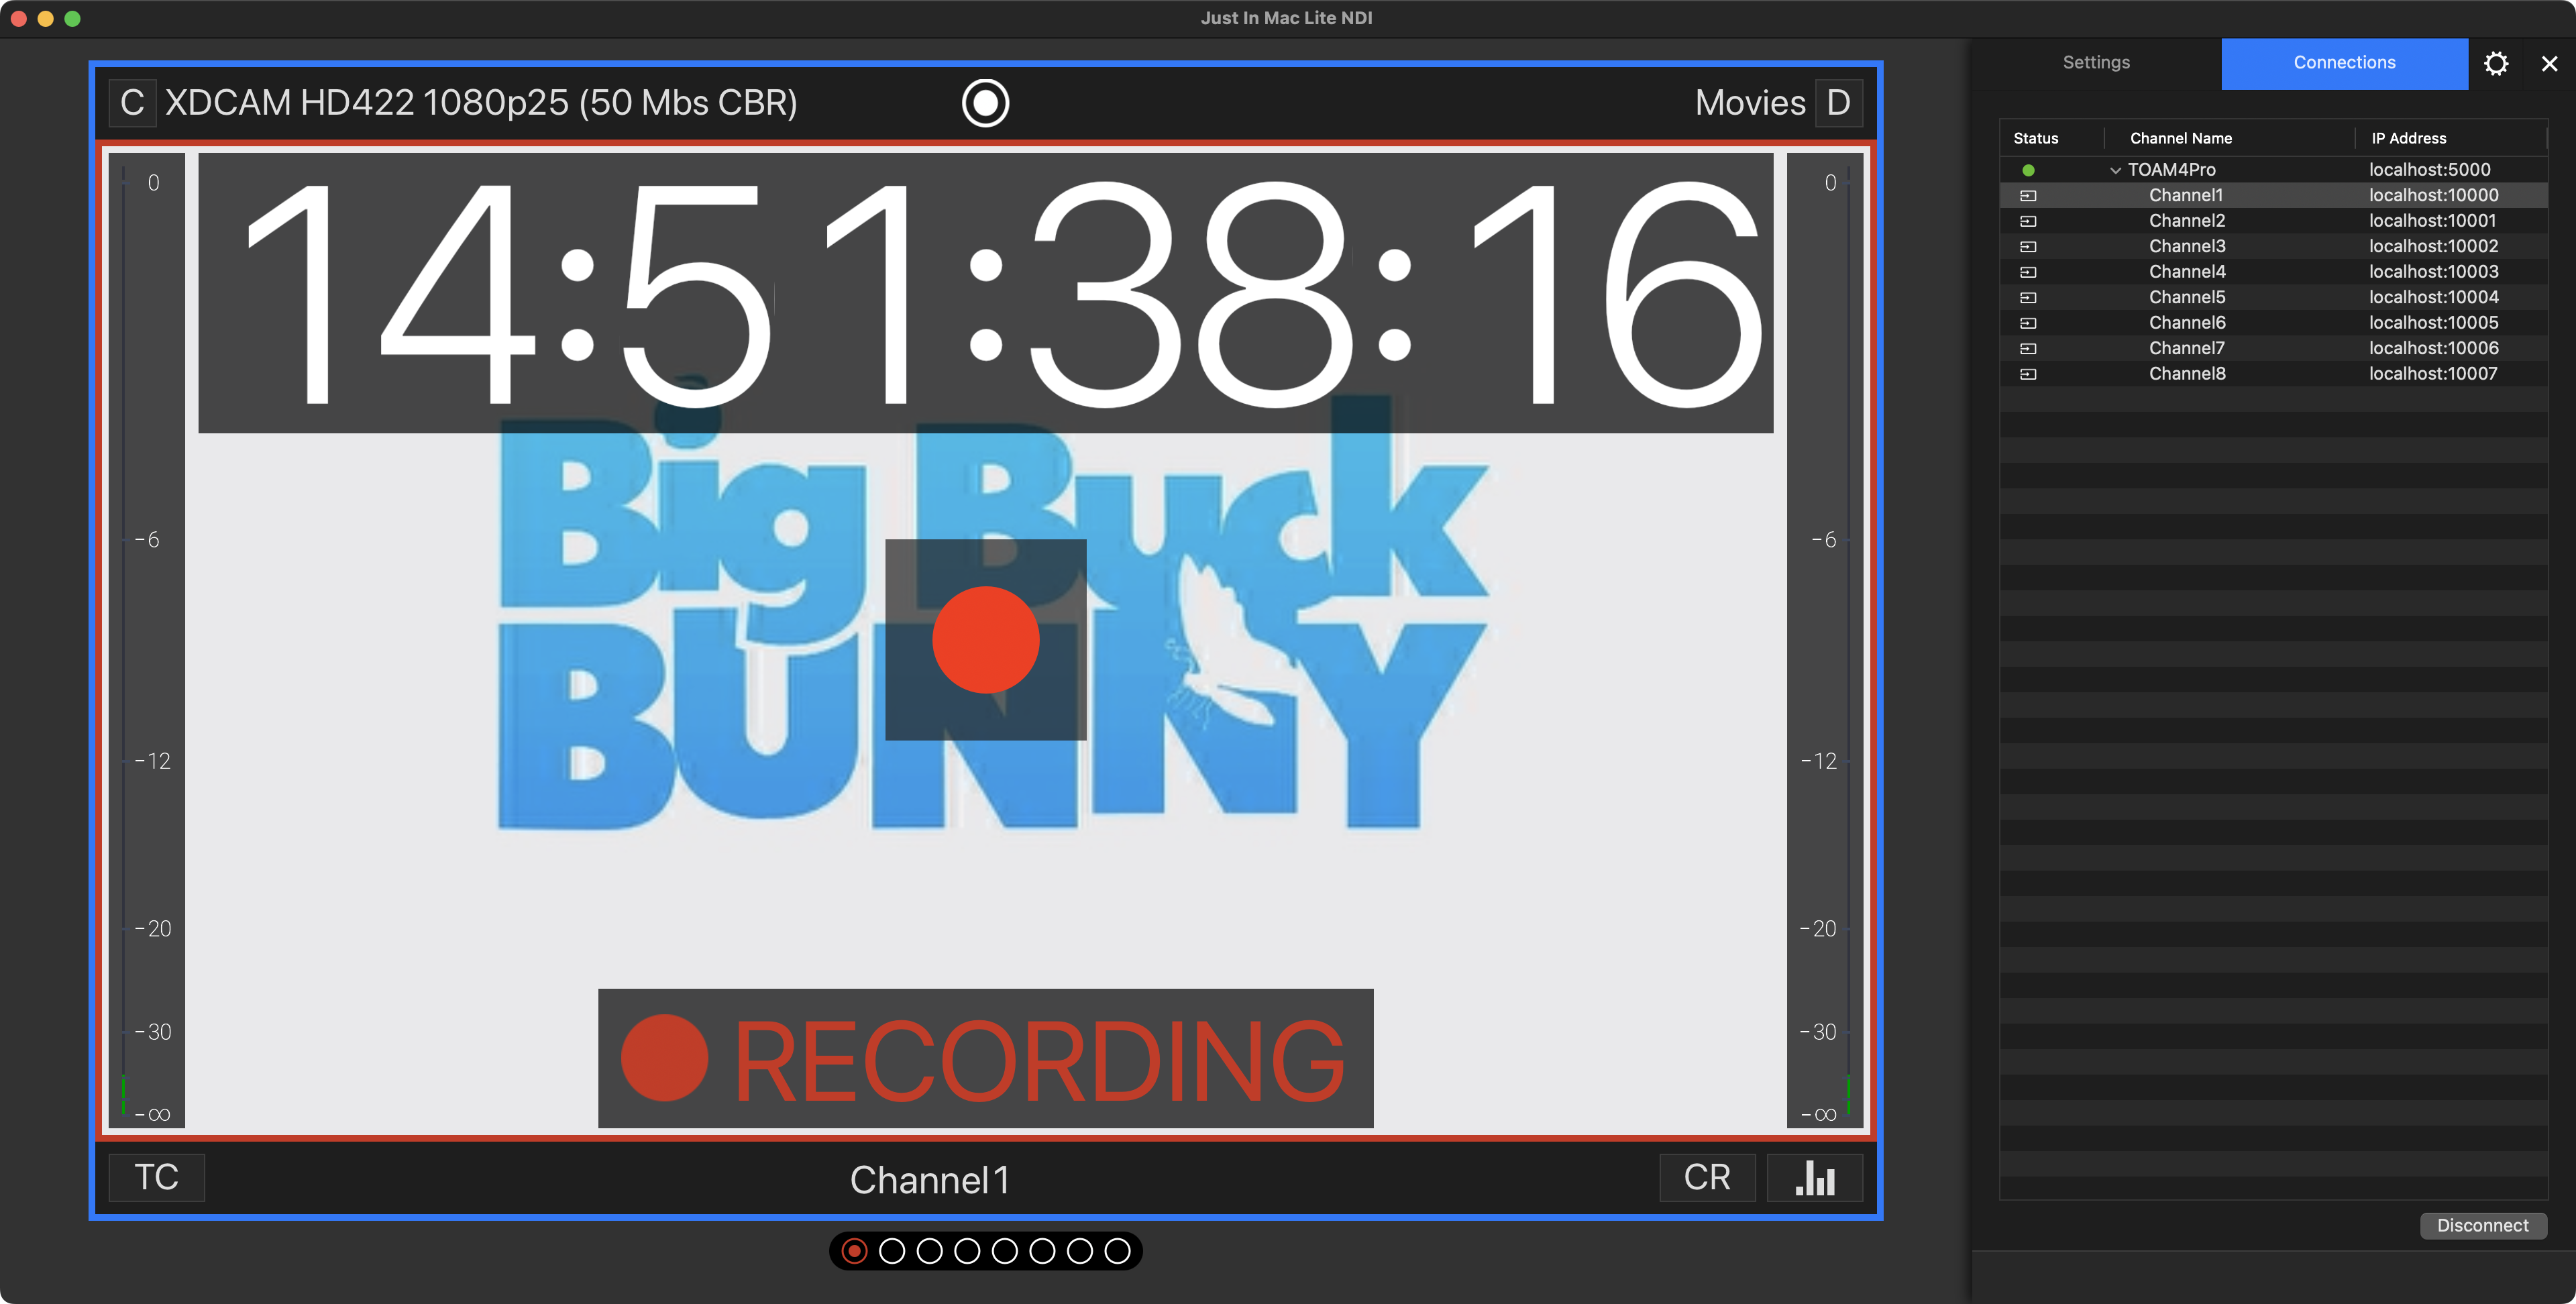Image resolution: width=2576 pixels, height=1304 pixels.
Task: Select Channel4 in the connections list
Action: (x=2273, y=272)
